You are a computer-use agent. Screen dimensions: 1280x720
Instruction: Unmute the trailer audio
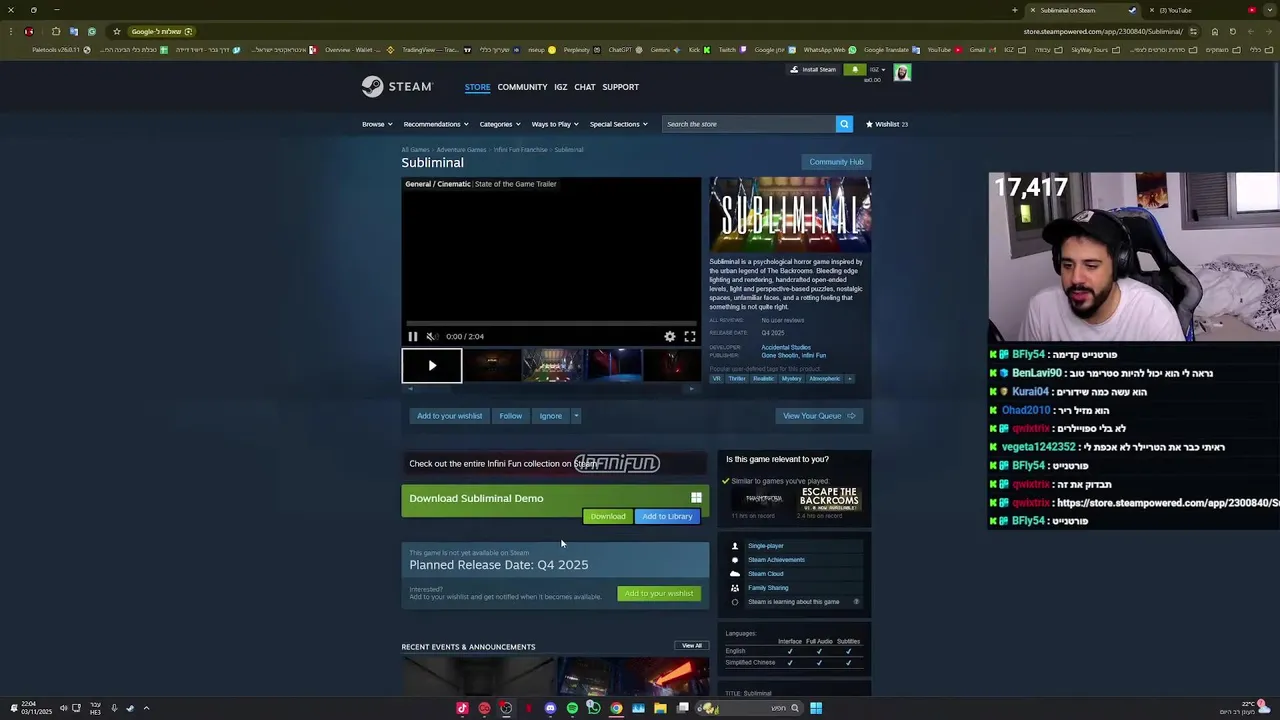431,337
